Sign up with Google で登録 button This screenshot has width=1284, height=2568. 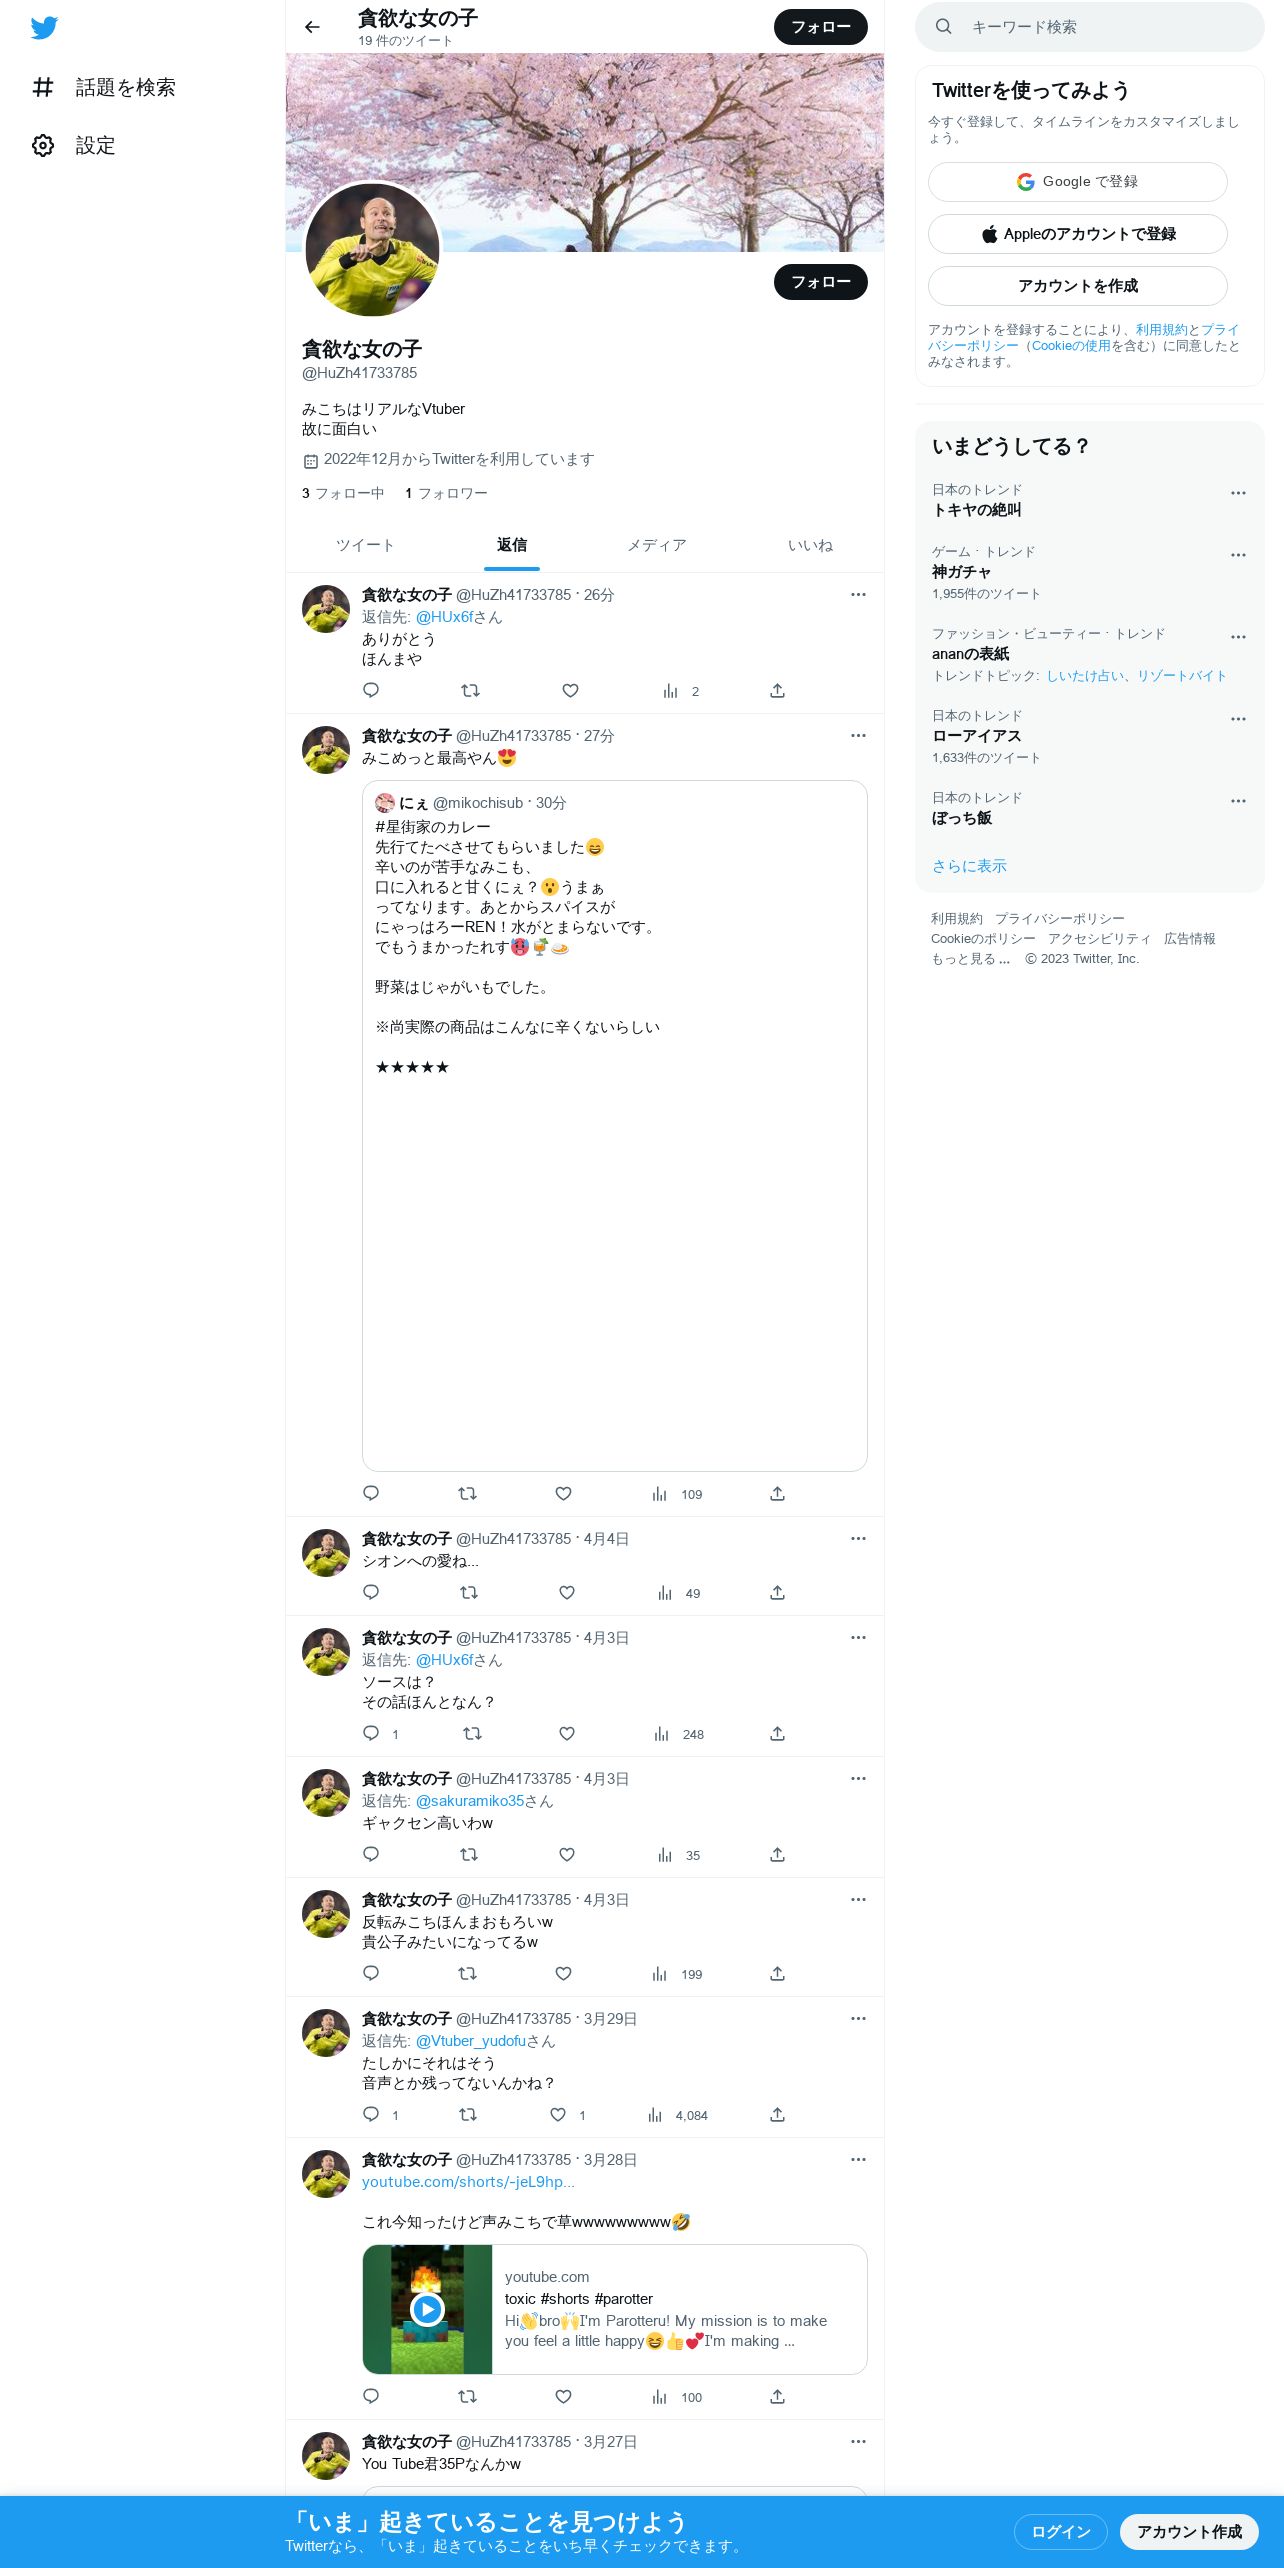pos(1077,182)
